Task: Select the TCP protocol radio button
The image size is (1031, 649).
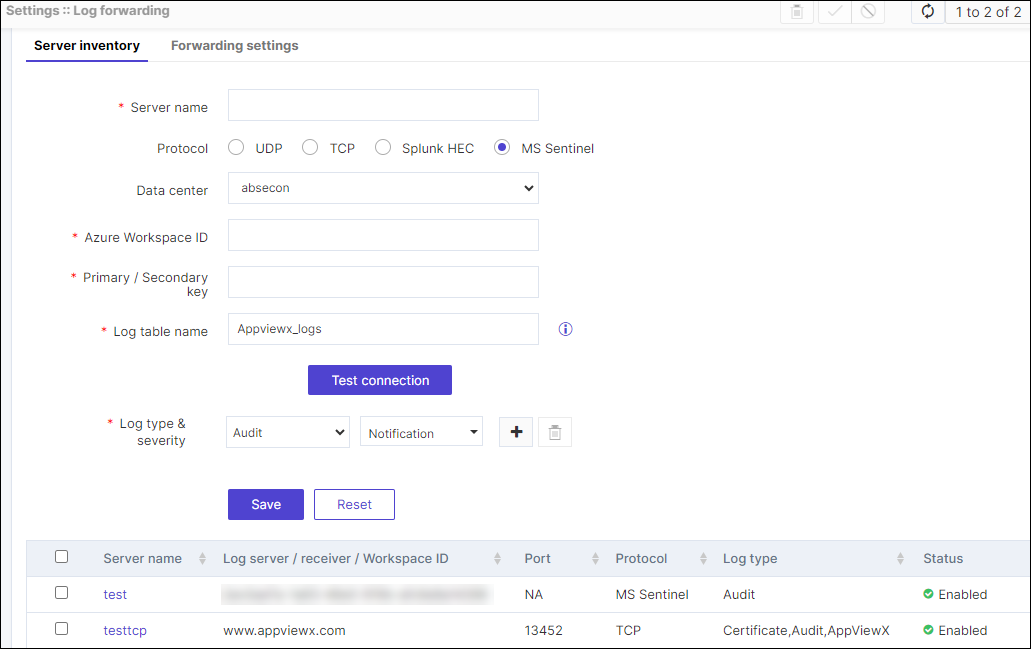Action: (x=310, y=147)
